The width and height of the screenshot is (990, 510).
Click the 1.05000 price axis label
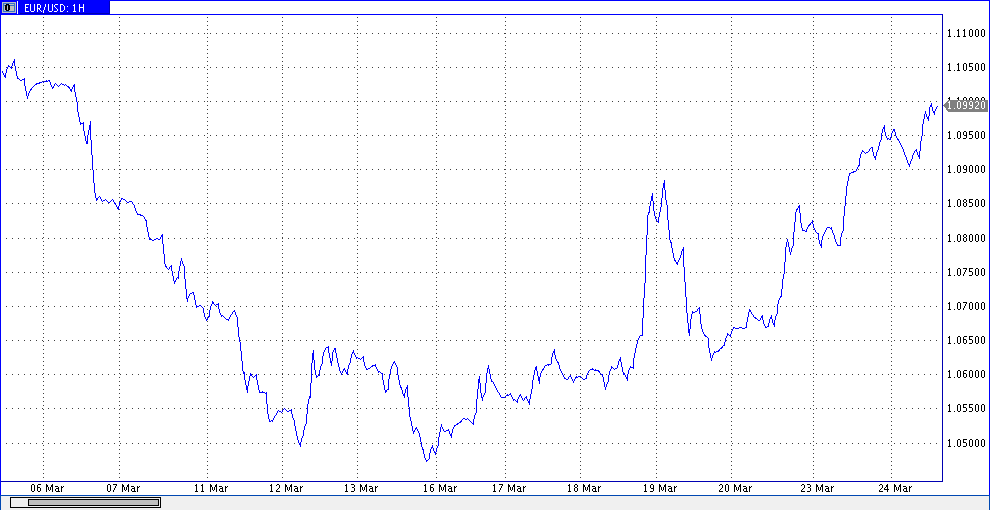[x=967, y=443]
